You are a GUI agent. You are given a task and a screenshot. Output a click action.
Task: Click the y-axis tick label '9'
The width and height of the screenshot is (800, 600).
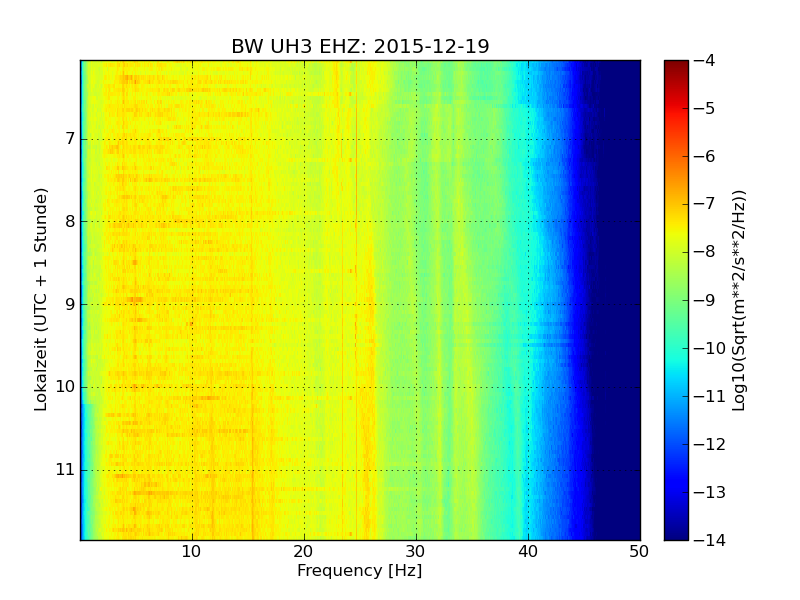(70, 304)
